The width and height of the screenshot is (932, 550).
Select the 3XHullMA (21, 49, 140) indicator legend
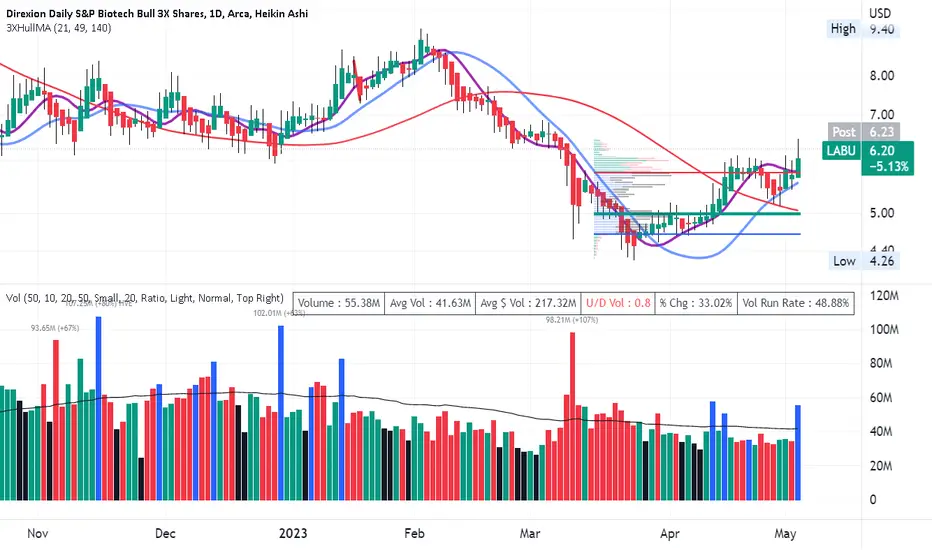(x=59, y=28)
